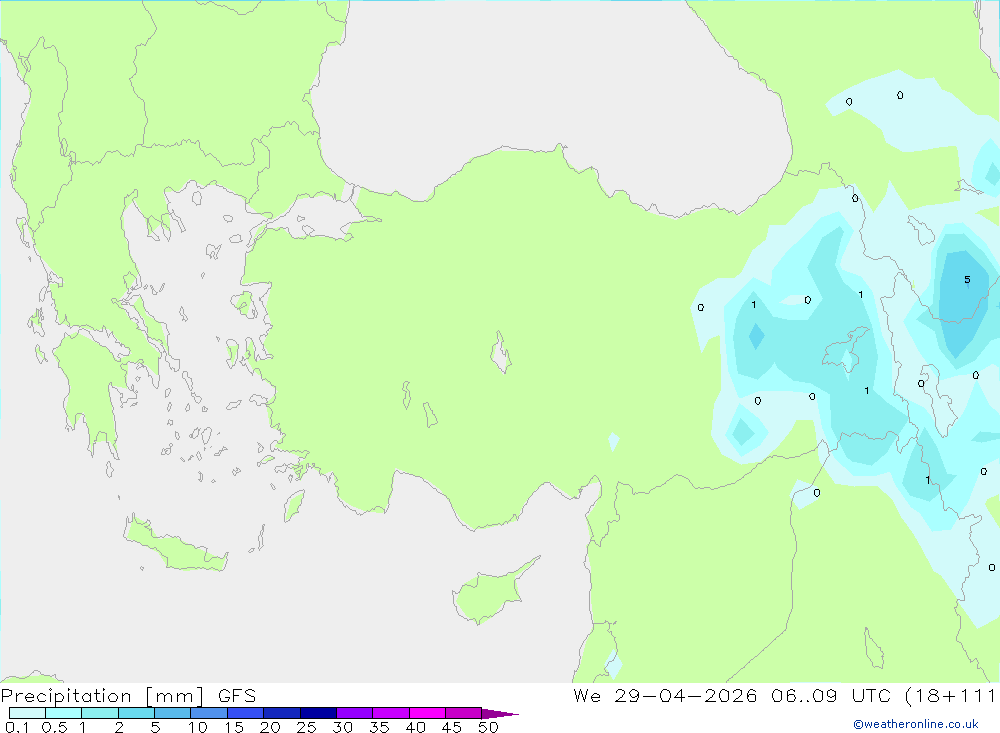Click the island of Crete on map
This screenshot has height=733, width=1000.
[x=175, y=544]
